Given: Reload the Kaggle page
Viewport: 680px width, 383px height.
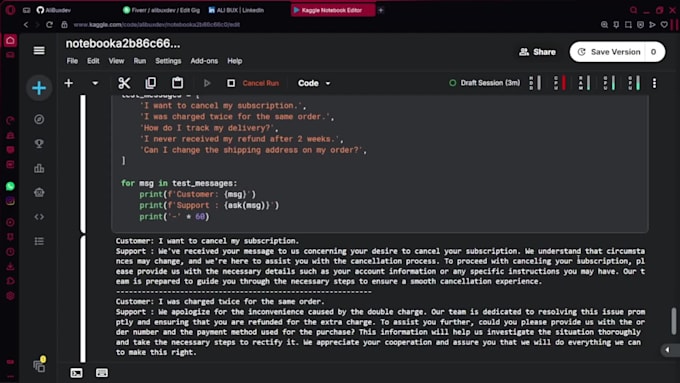Looking at the screenshot, I should coord(49,25).
